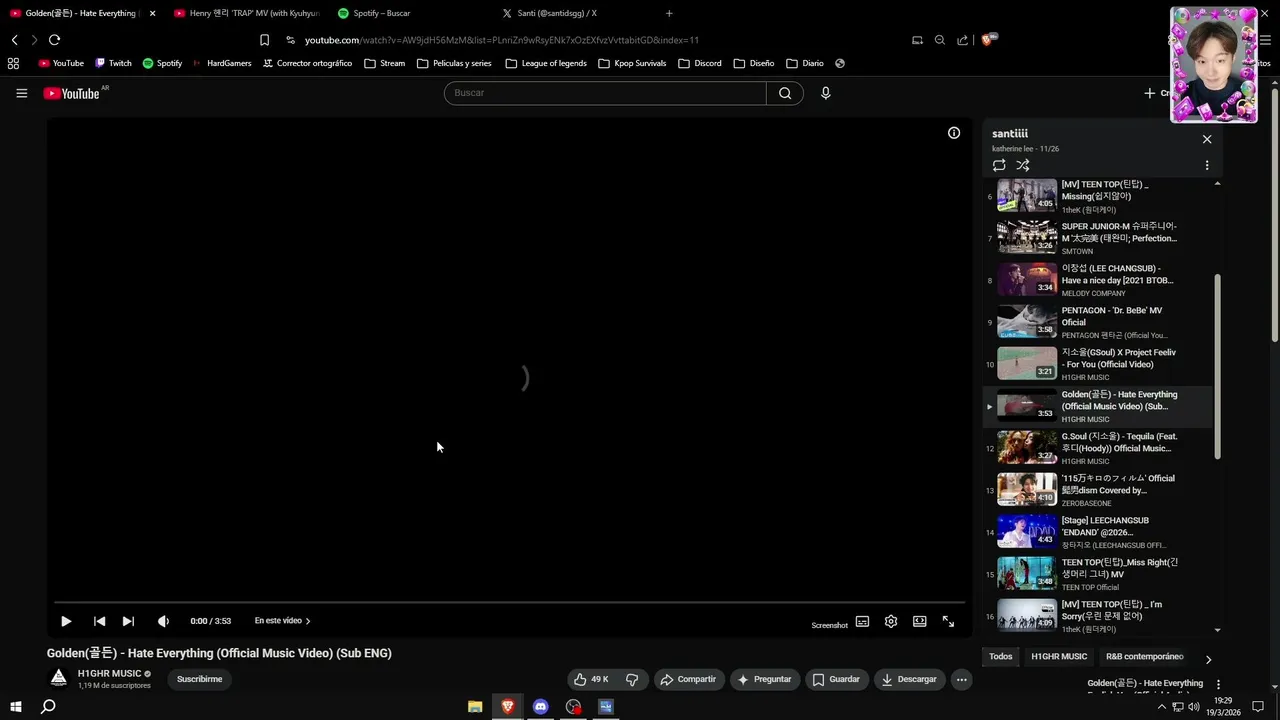The width and height of the screenshot is (1280, 720).
Task: Share the video via Compartir
Action: pos(688,679)
